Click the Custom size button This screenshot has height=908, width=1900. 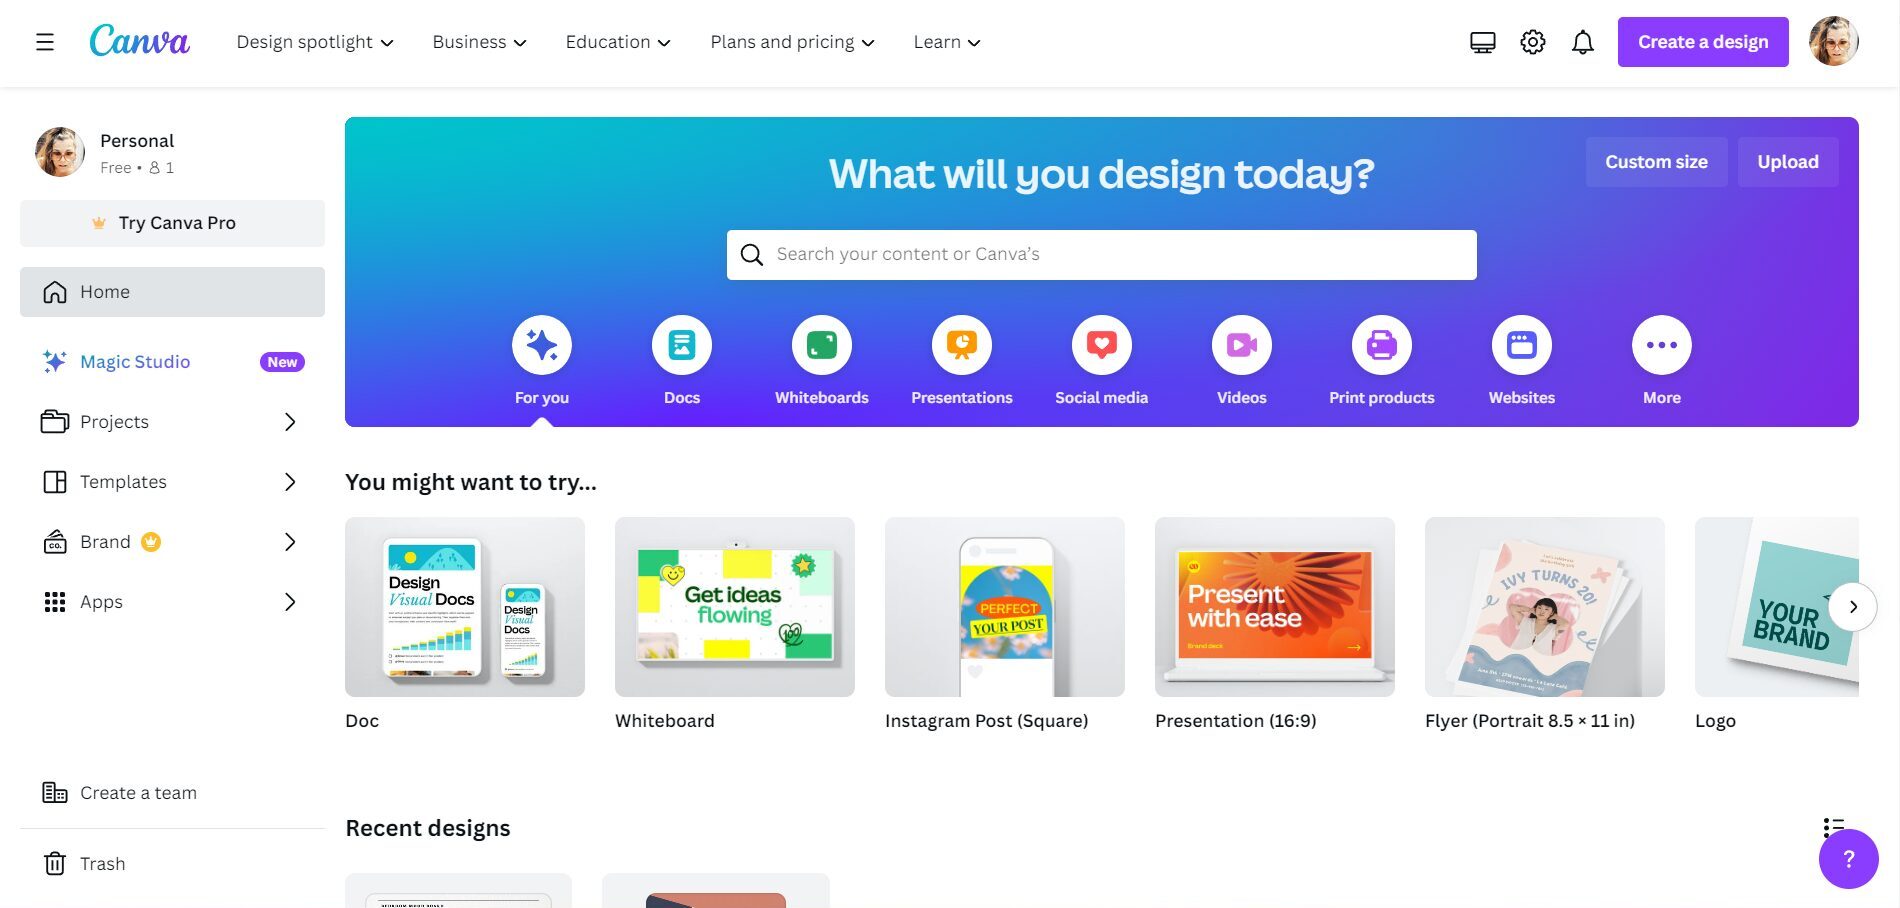[1657, 162]
